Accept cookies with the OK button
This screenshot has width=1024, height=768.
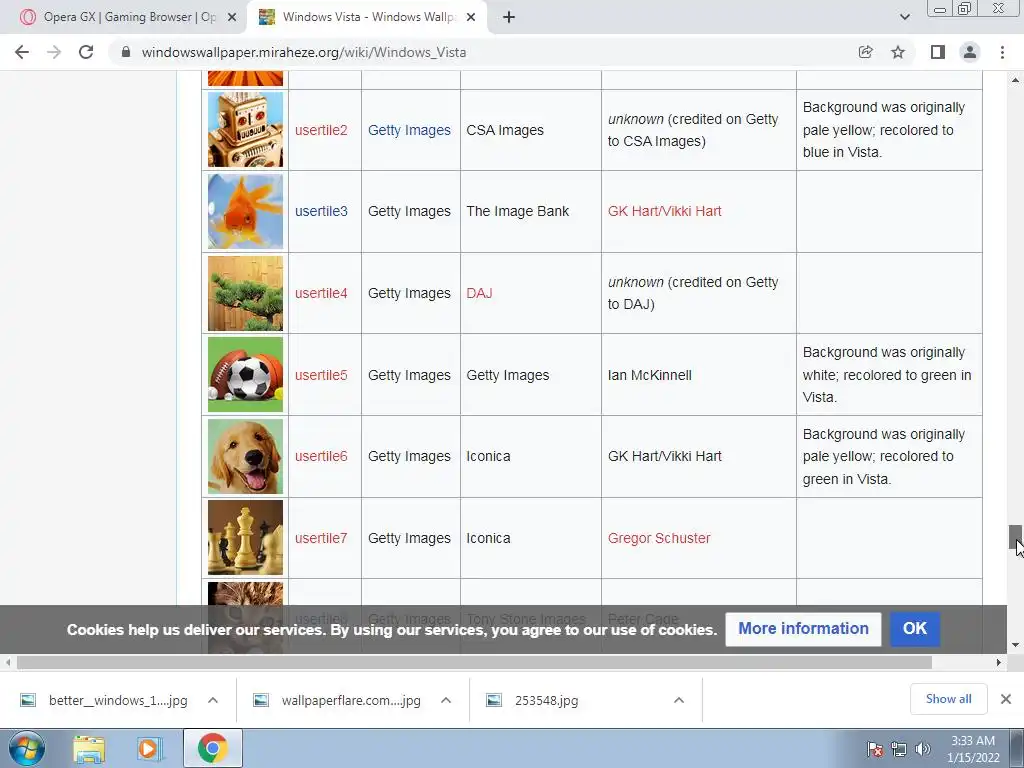pyautogui.click(x=914, y=628)
